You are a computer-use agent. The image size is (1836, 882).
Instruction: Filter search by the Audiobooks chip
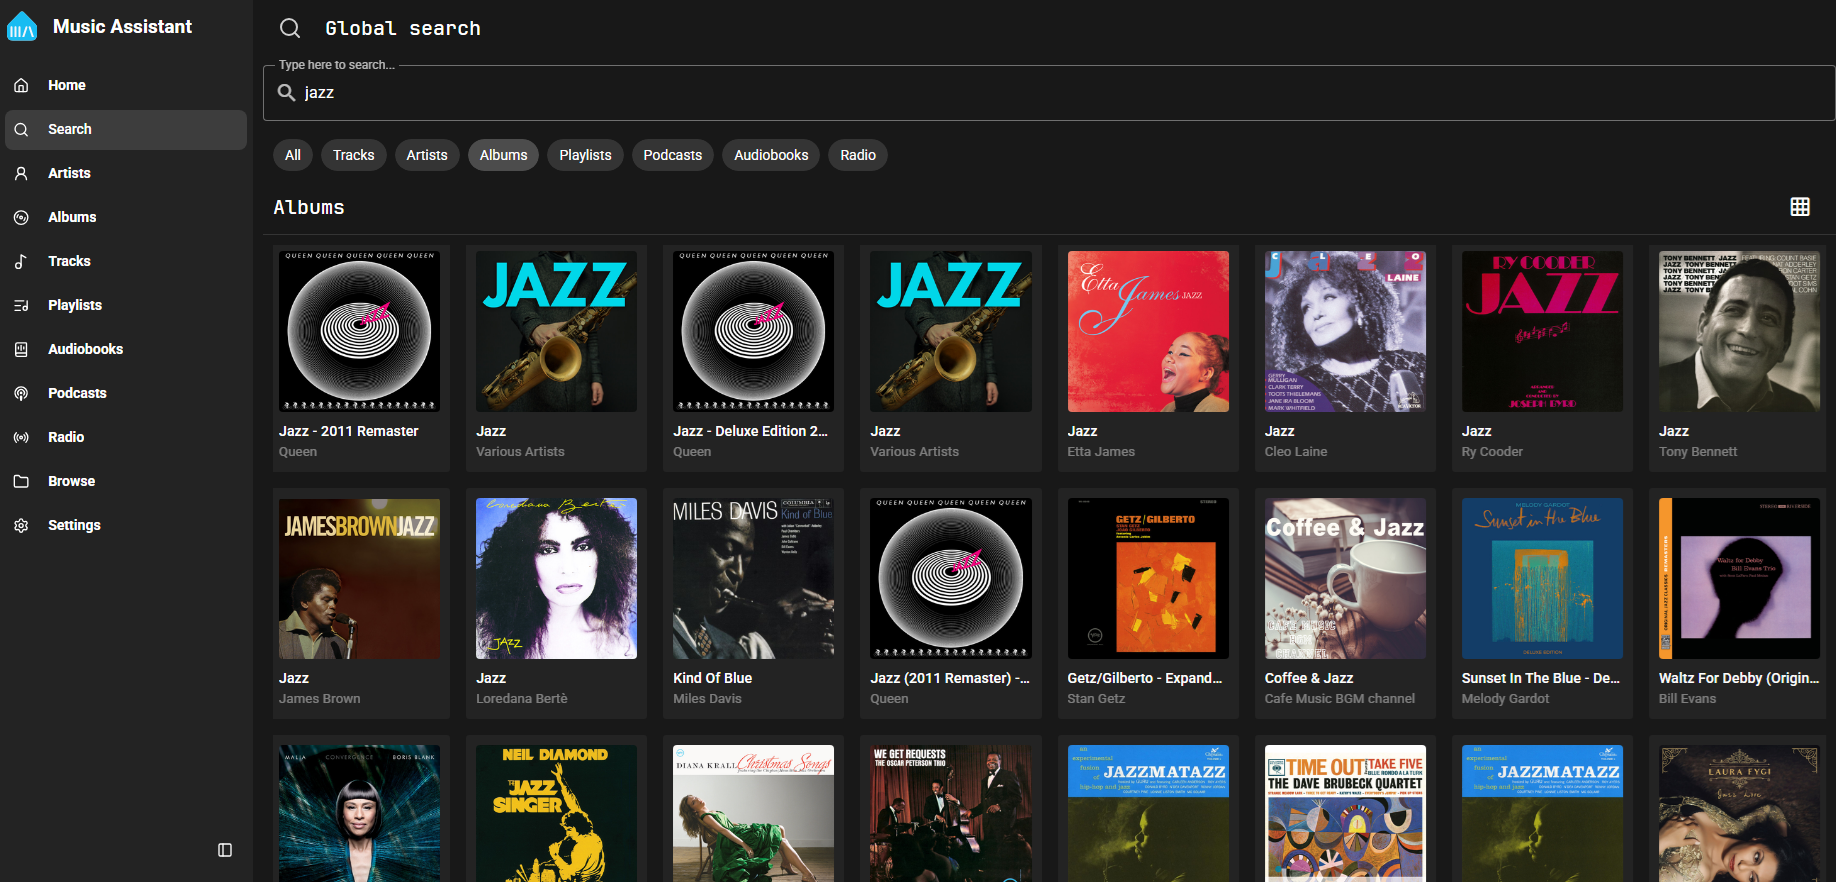point(770,155)
